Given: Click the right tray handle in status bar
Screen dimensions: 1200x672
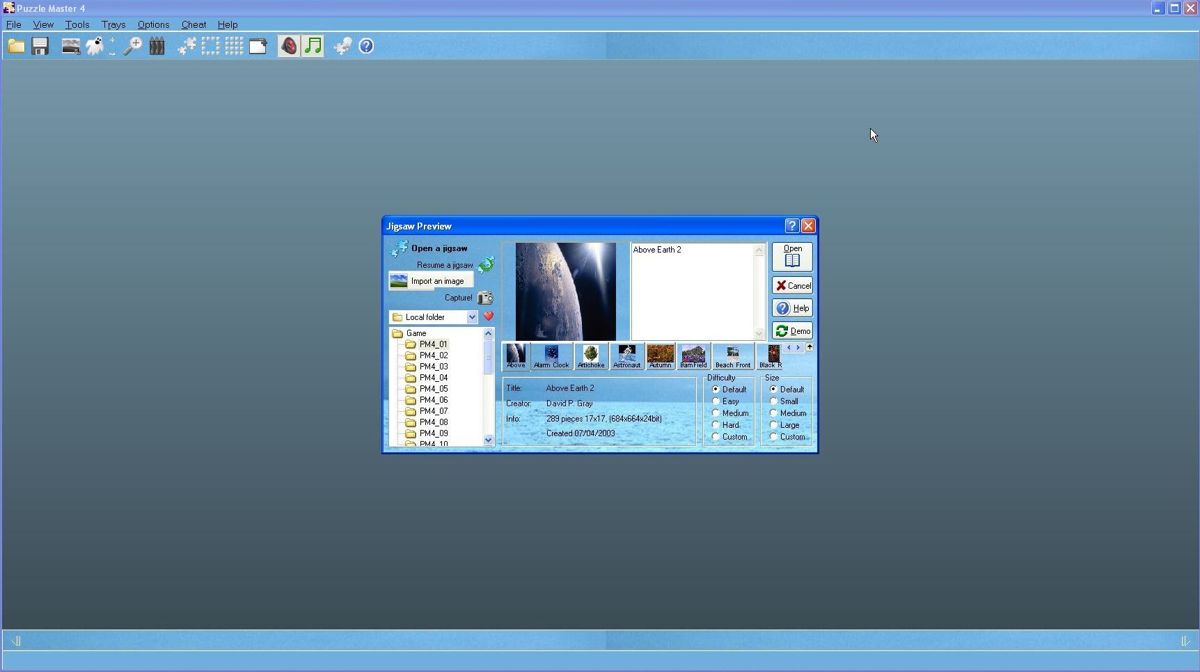Looking at the screenshot, I should click(x=1185, y=641).
